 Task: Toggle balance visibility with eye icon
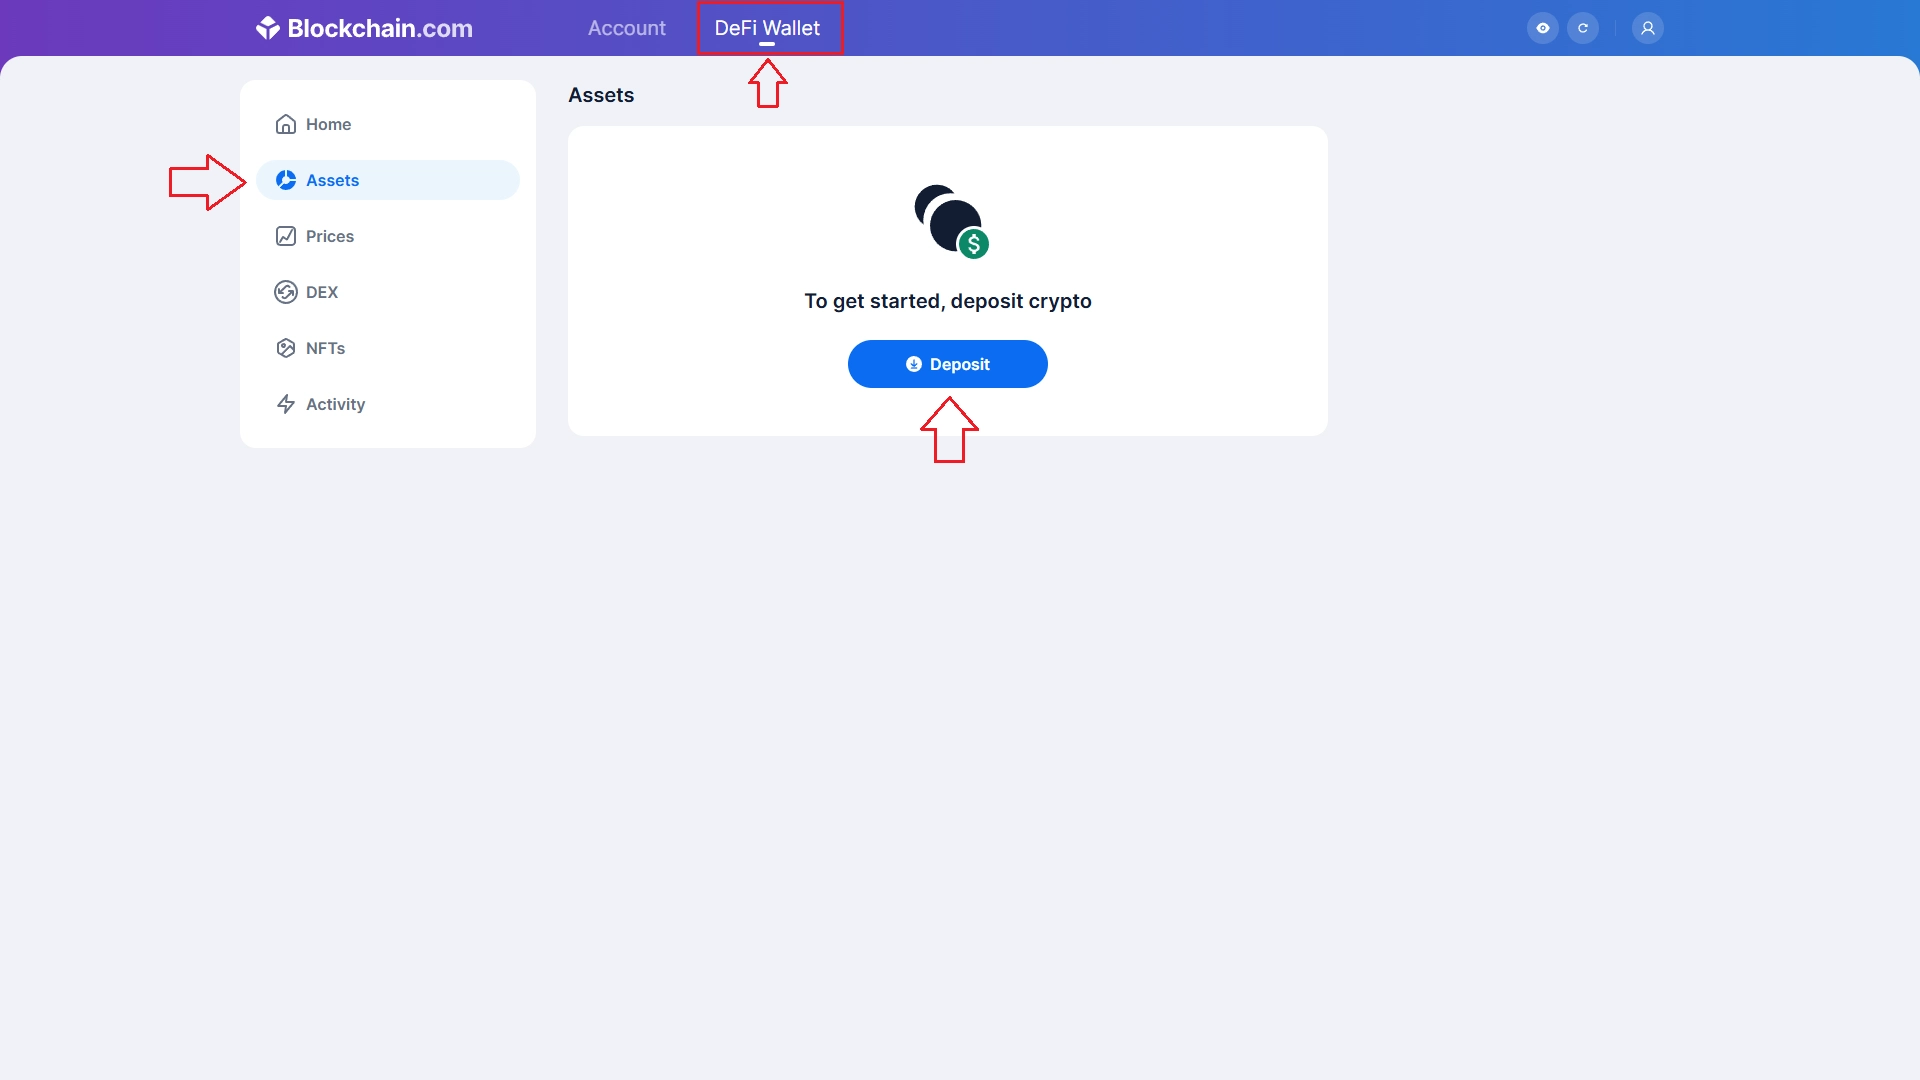(1543, 28)
